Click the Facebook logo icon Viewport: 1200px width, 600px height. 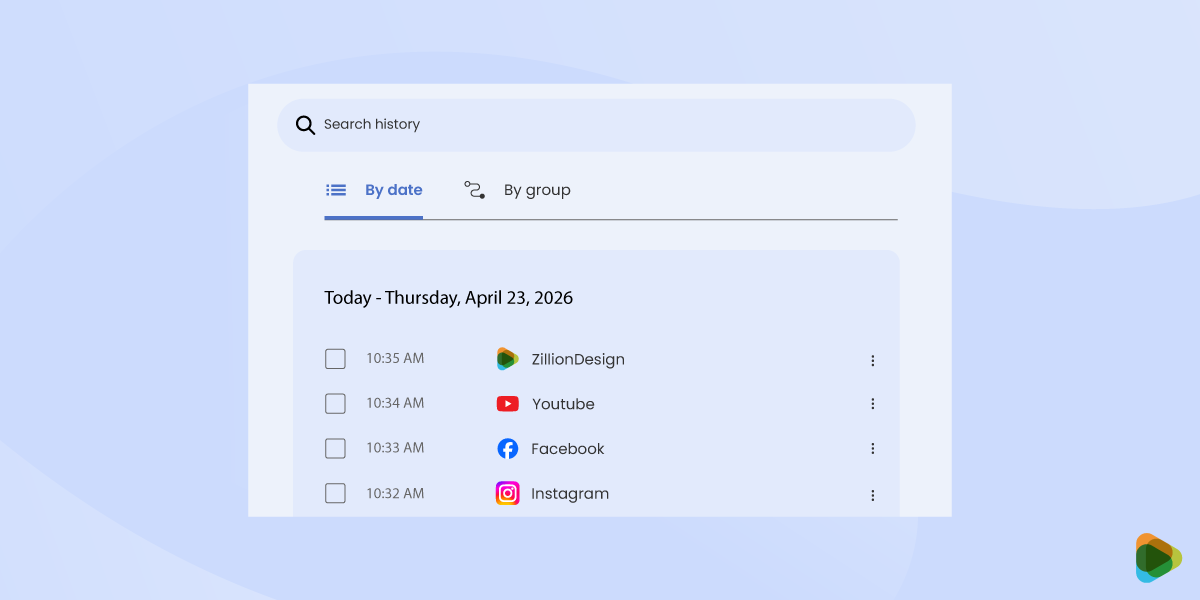point(508,448)
